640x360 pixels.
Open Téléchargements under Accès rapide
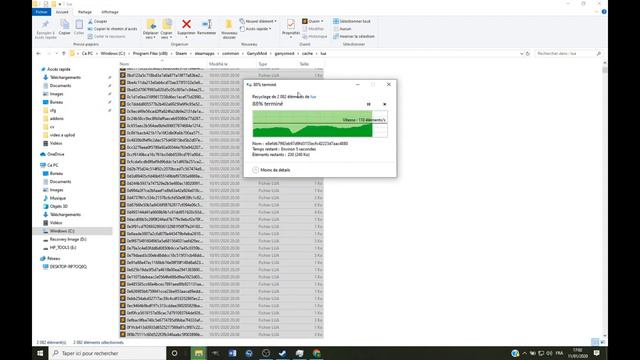[x=65, y=78]
